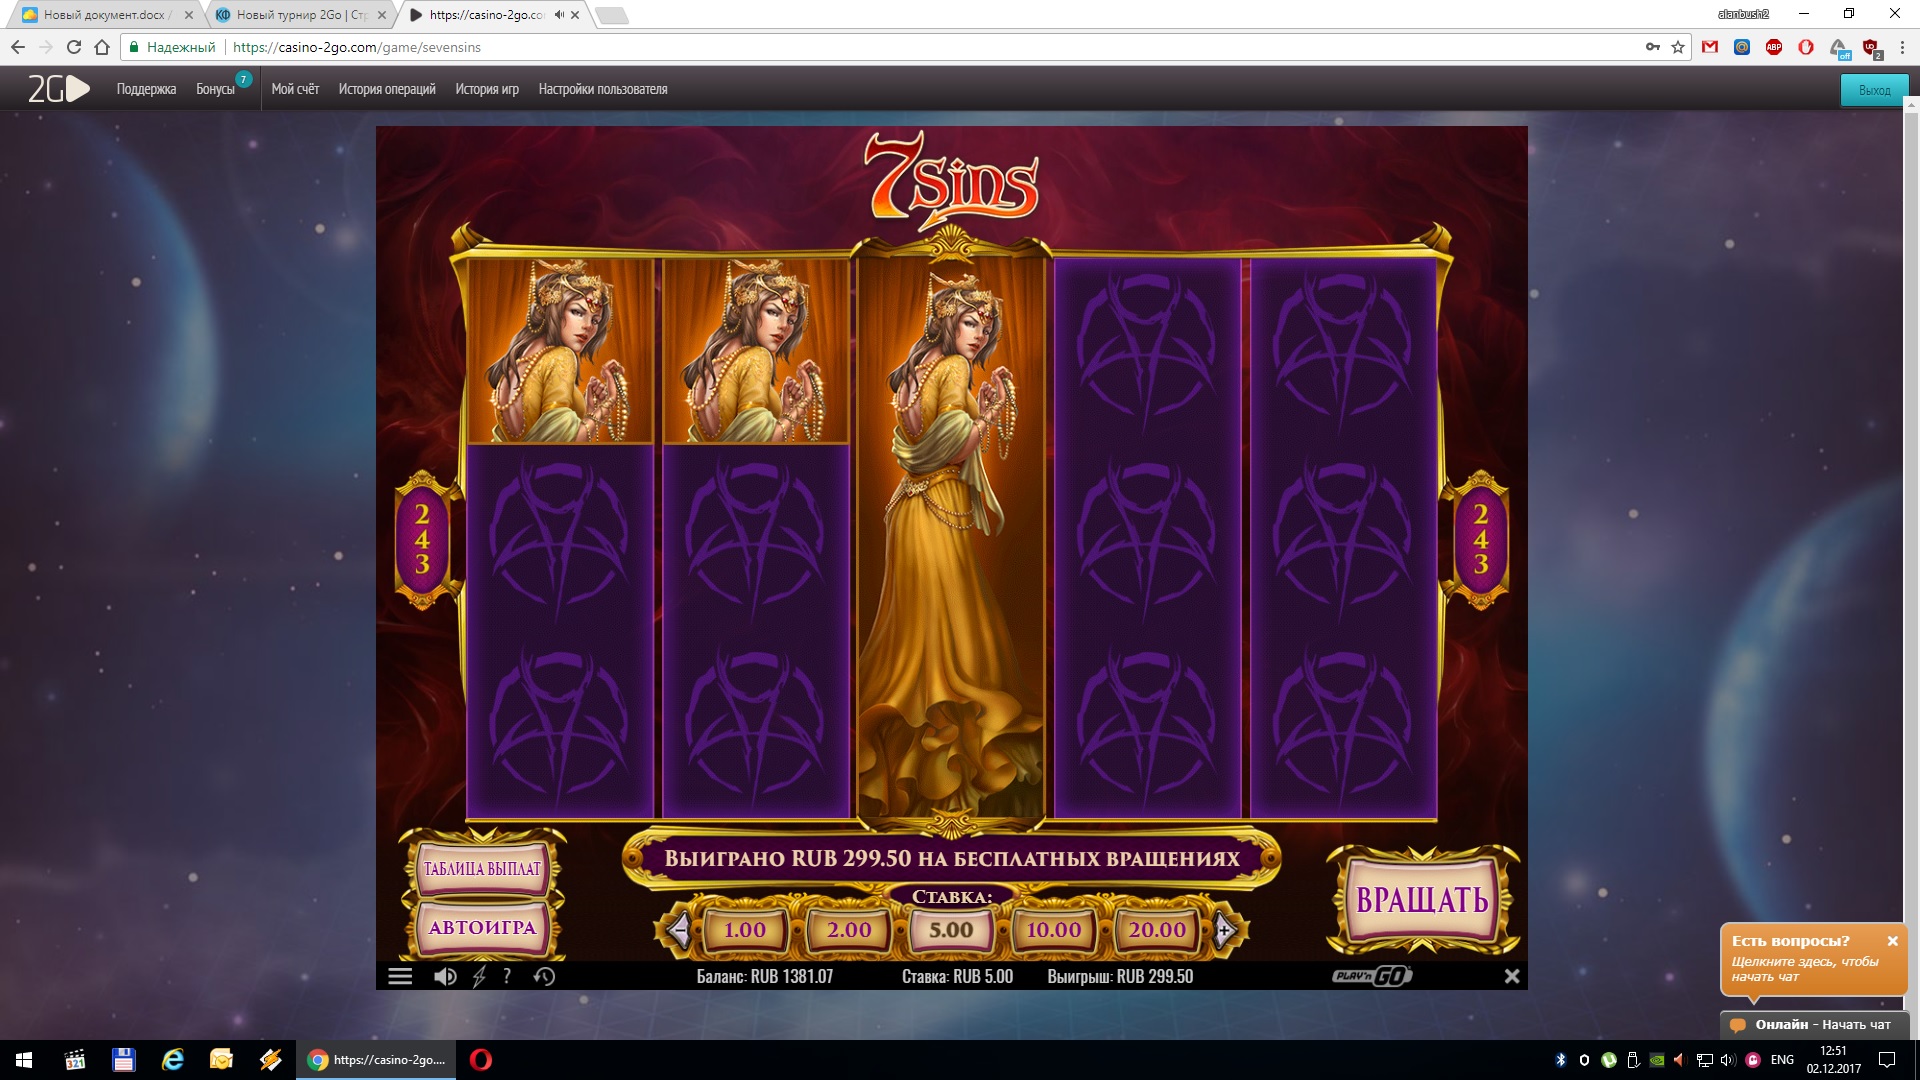
Task: Open game history clock icon
Action: [x=544, y=977]
